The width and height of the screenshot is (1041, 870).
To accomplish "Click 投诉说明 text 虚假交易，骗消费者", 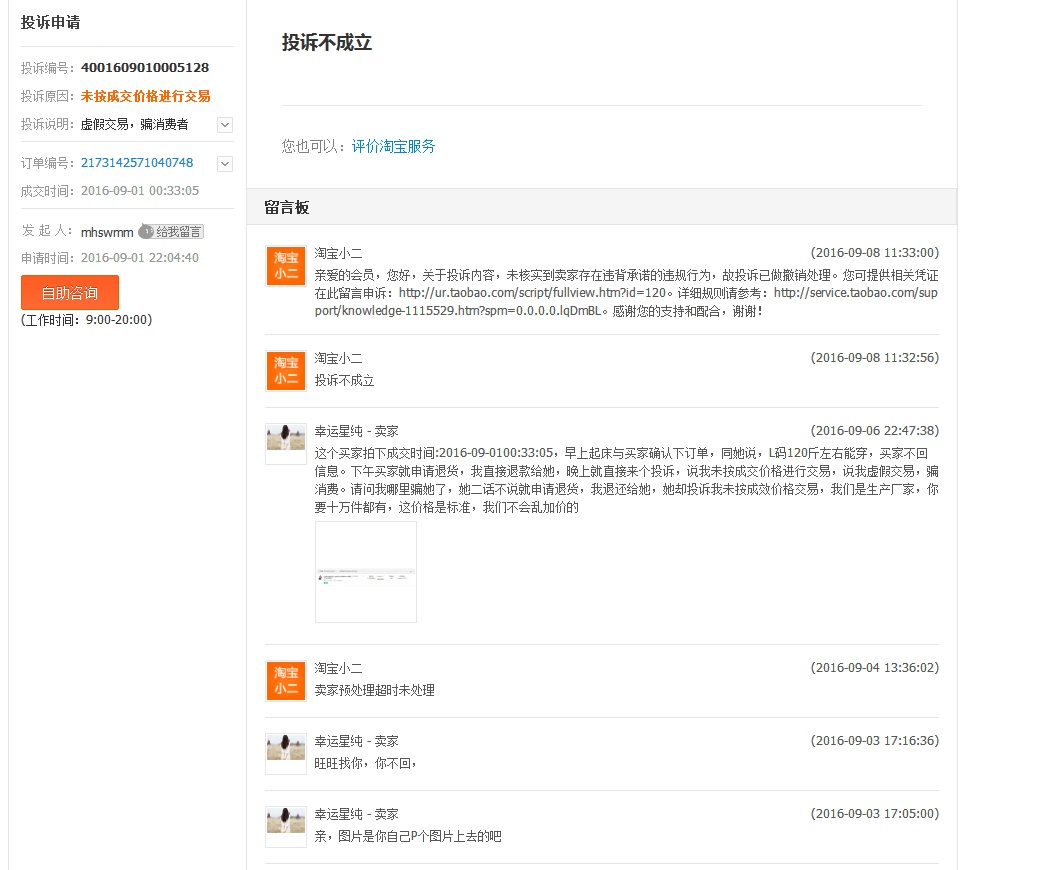I will [x=135, y=125].
